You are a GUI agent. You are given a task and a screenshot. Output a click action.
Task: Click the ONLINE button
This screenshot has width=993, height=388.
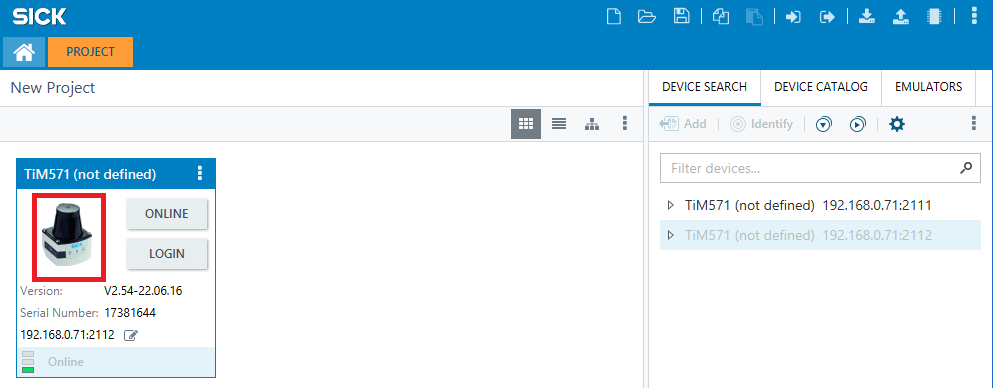click(x=167, y=214)
